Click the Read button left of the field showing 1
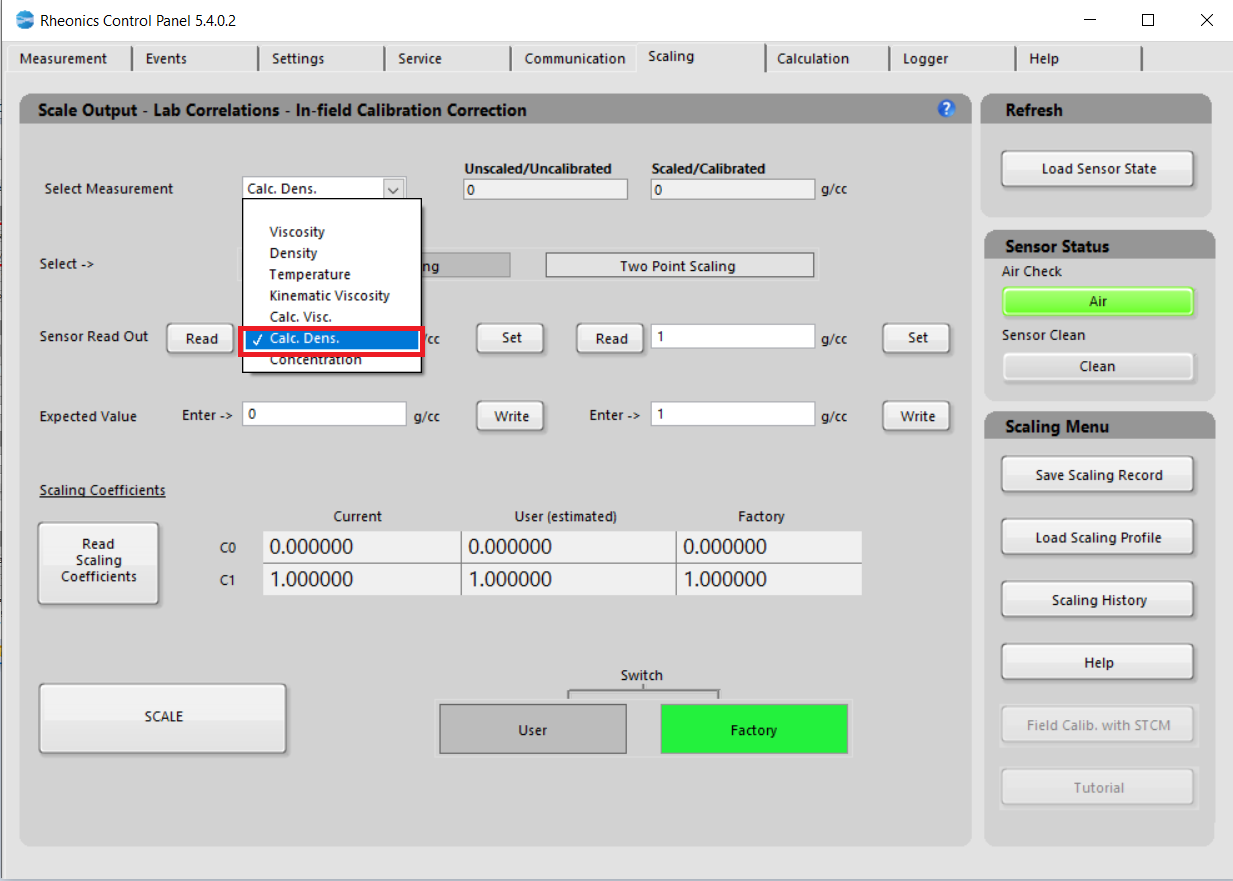Screen dimensions: 1233x881 click(611, 339)
